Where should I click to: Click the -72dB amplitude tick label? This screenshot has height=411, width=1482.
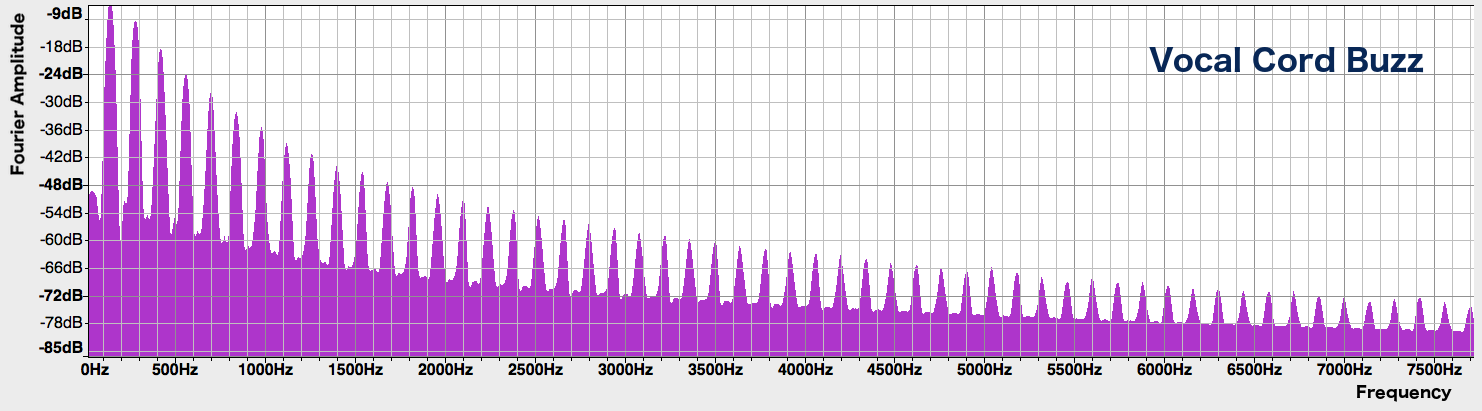click(x=61, y=296)
